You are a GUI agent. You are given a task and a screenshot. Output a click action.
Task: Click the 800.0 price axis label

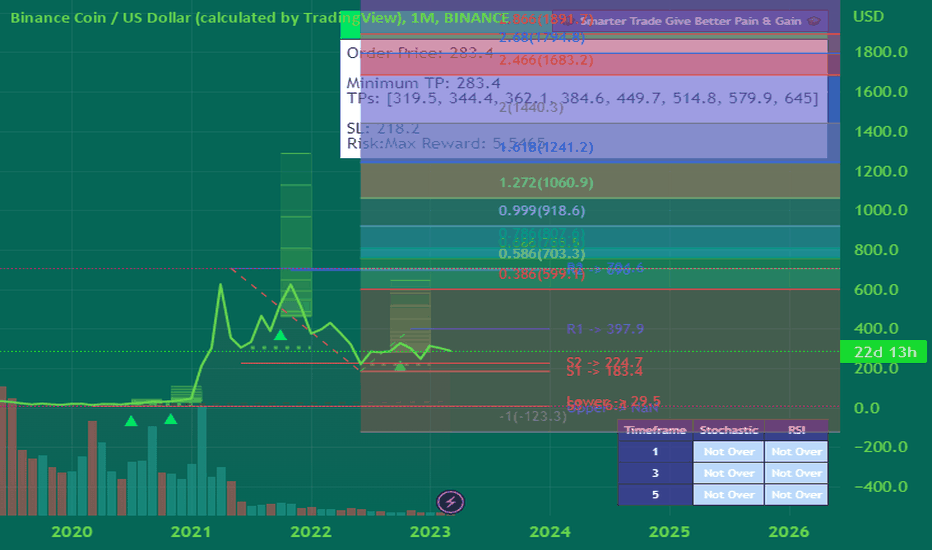pos(877,250)
